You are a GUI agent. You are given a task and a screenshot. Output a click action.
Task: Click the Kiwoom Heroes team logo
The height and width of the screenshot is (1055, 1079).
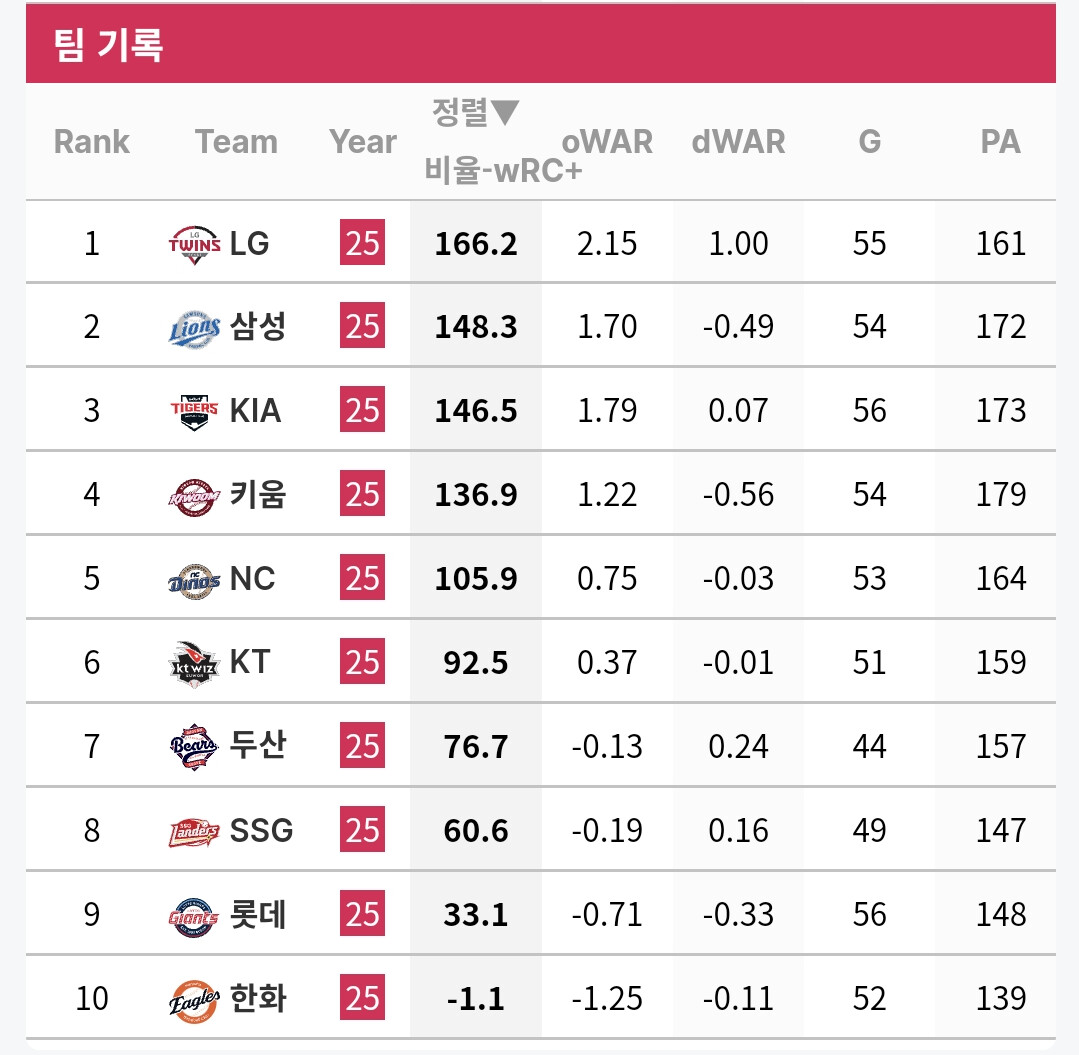pyautogui.click(x=195, y=496)
